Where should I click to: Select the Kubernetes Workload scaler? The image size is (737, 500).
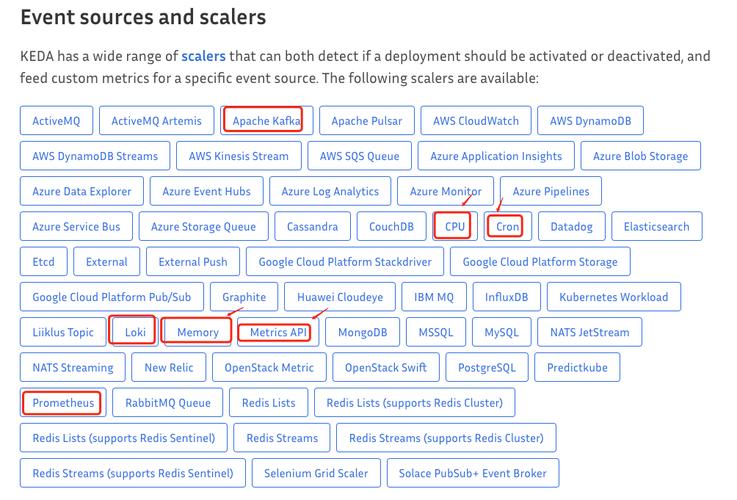pyautogui.click(x=613, y=297)
